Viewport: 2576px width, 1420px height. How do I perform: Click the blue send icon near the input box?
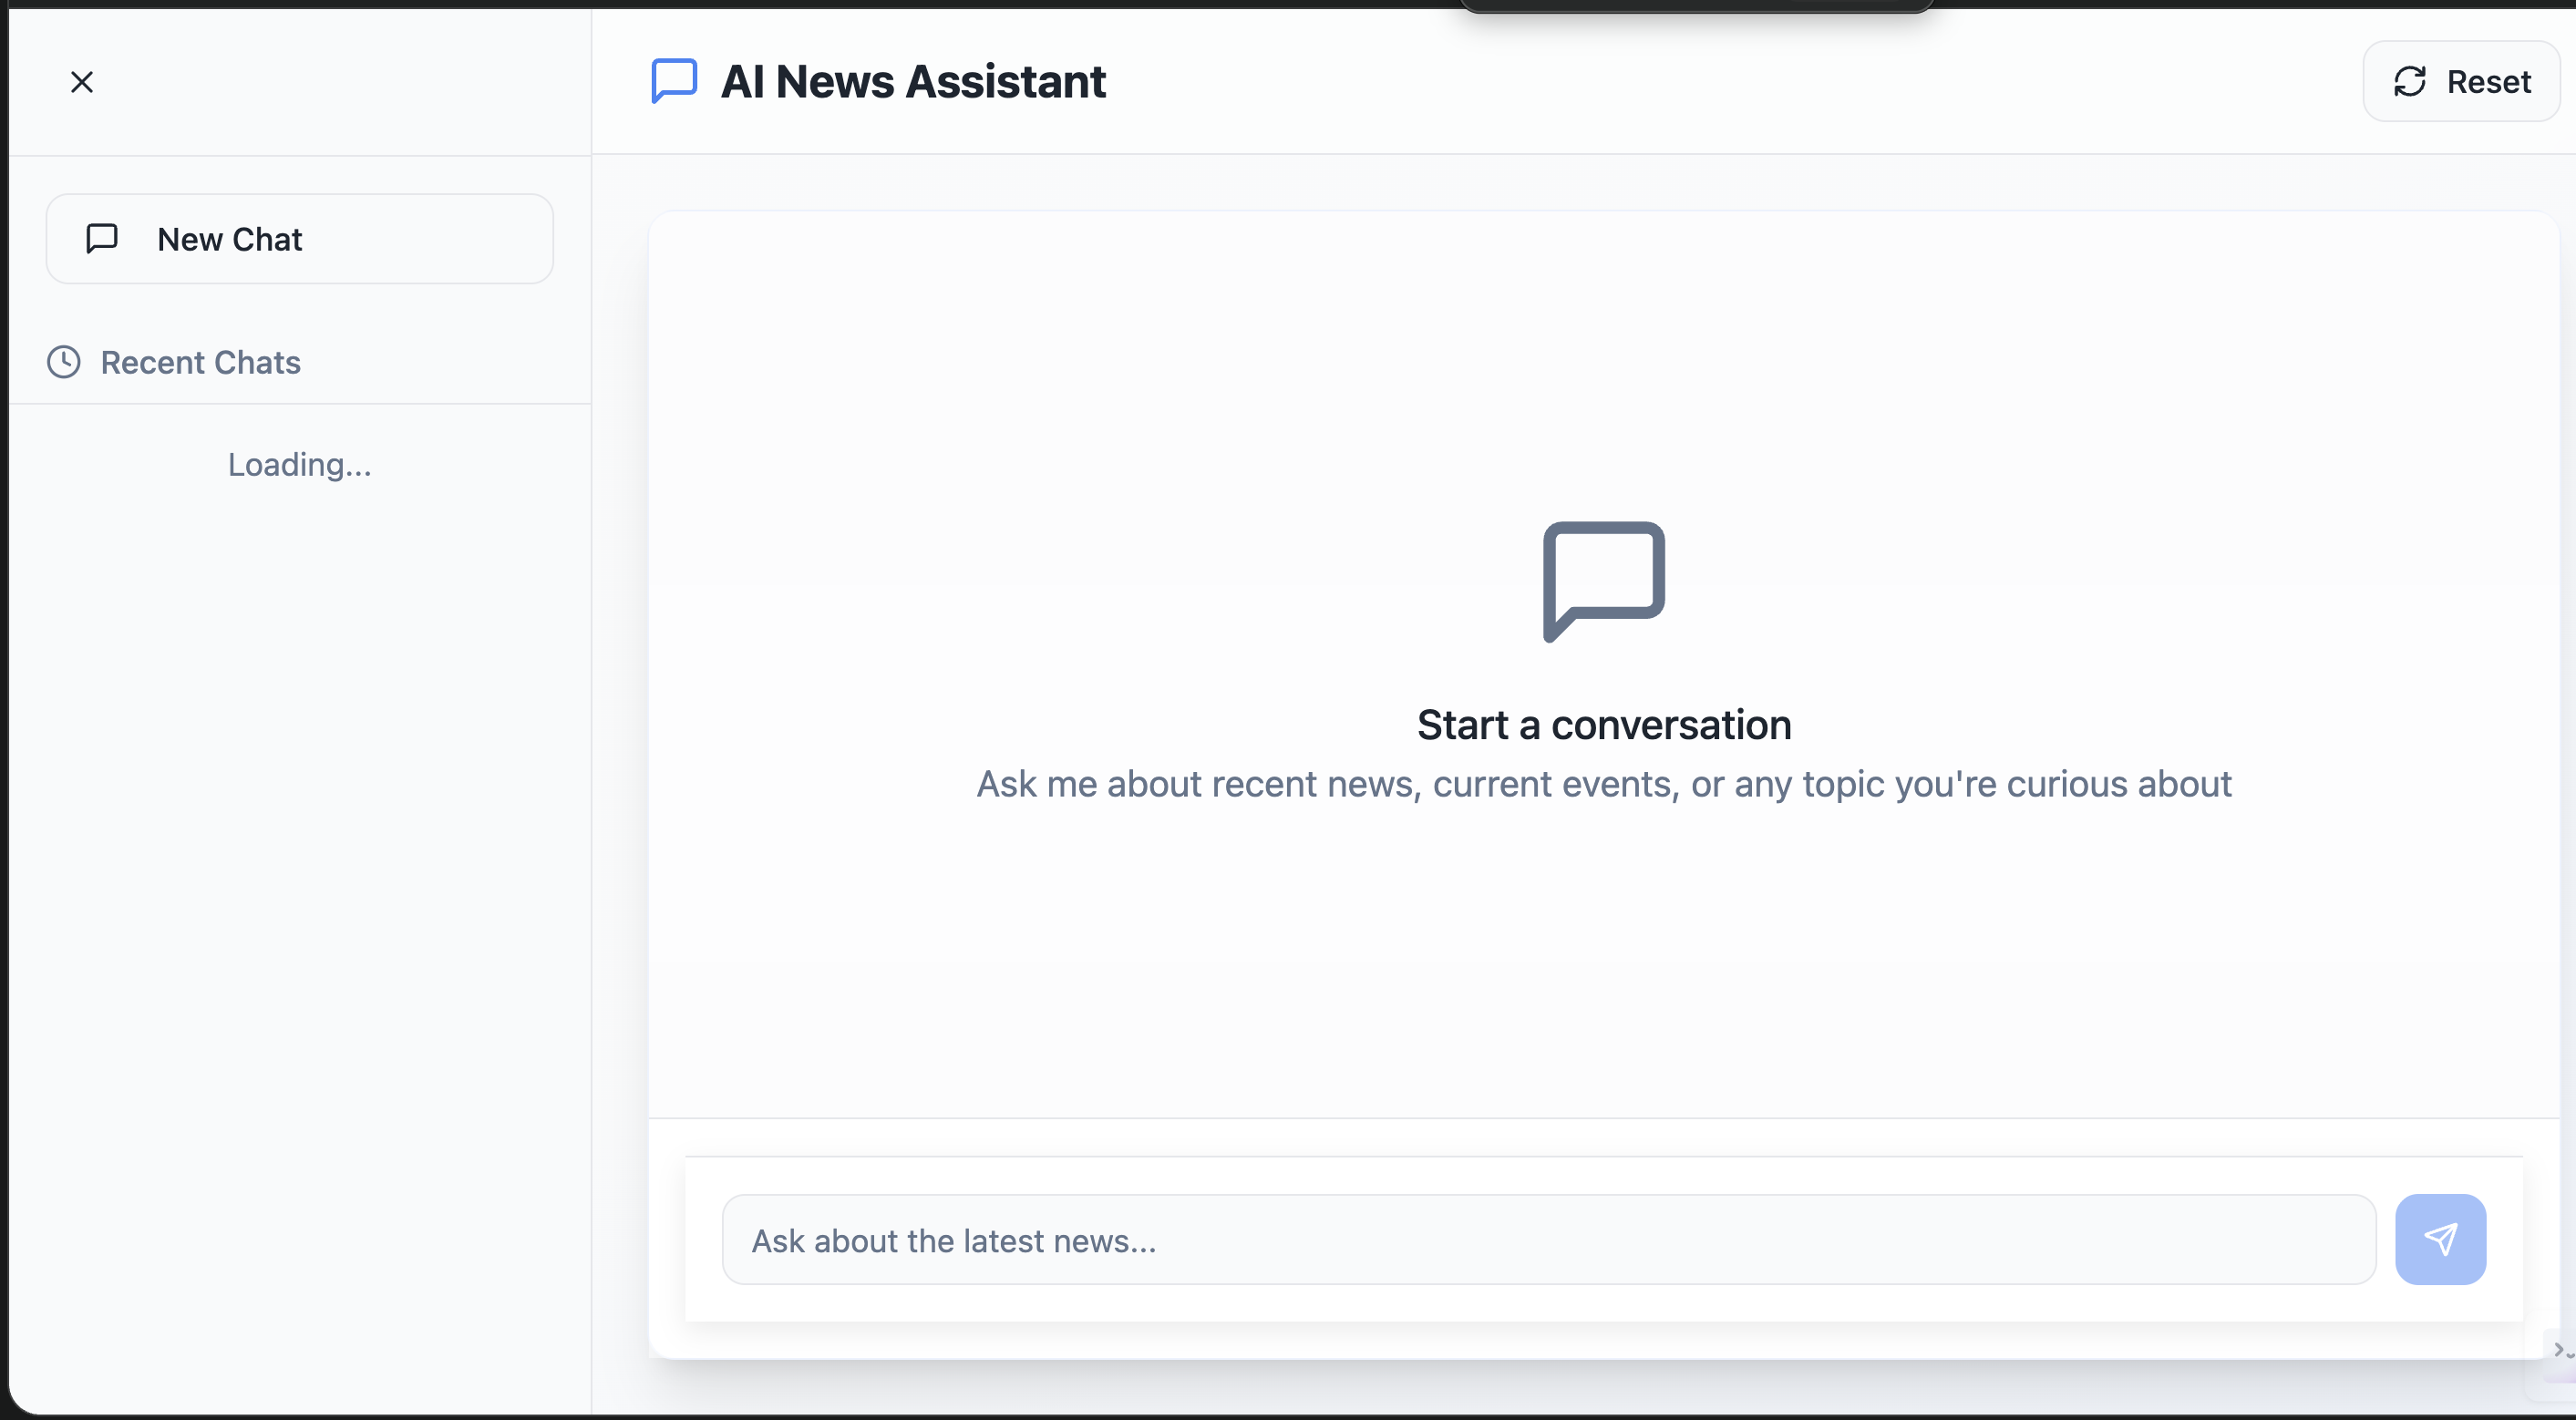click(x=2440, y=1239)
